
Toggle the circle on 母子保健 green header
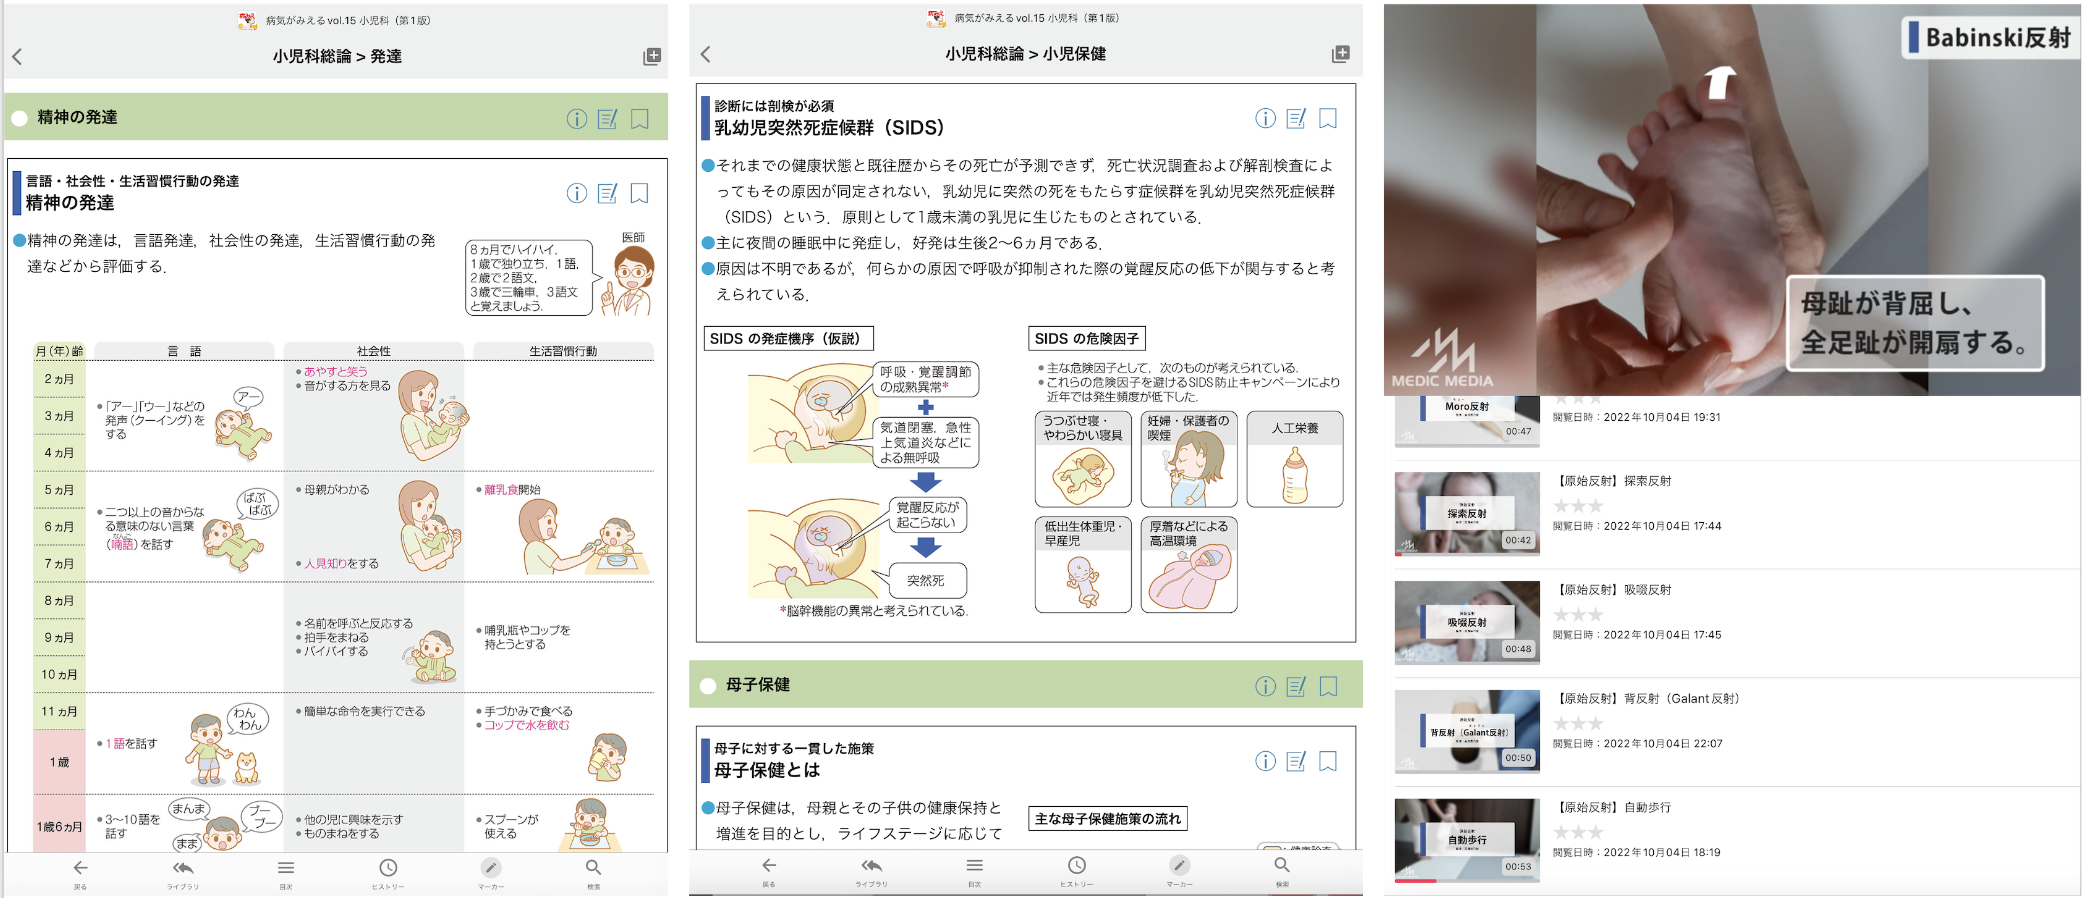708,686
